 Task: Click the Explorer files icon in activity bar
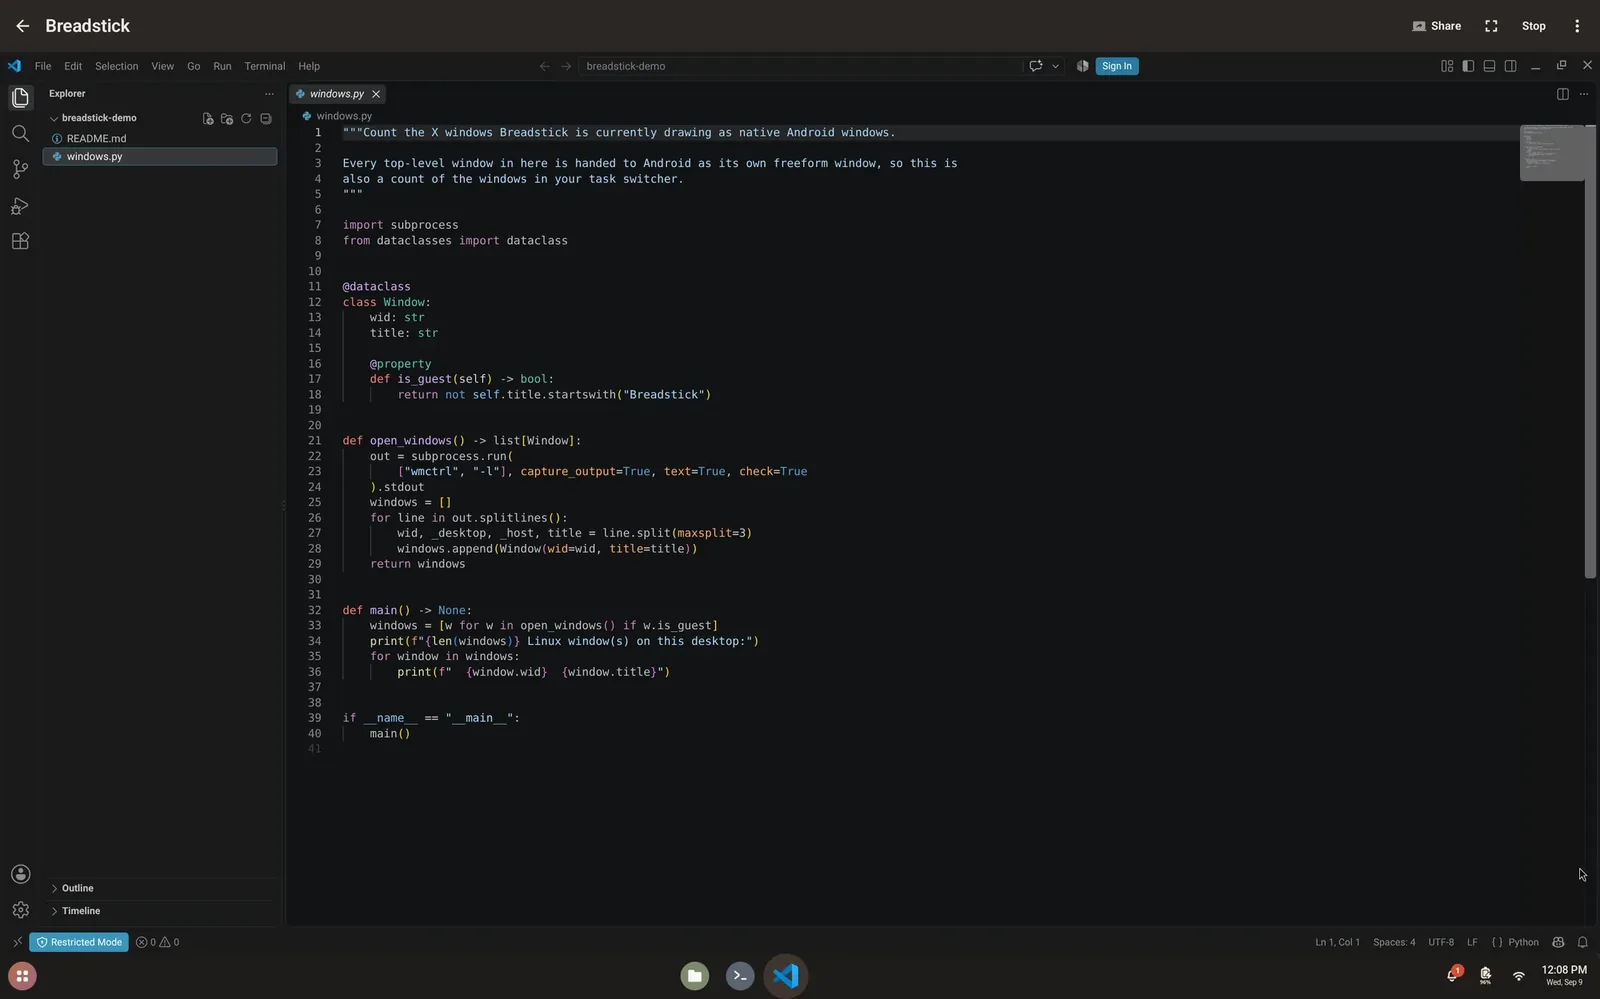[x=20, y=97]
